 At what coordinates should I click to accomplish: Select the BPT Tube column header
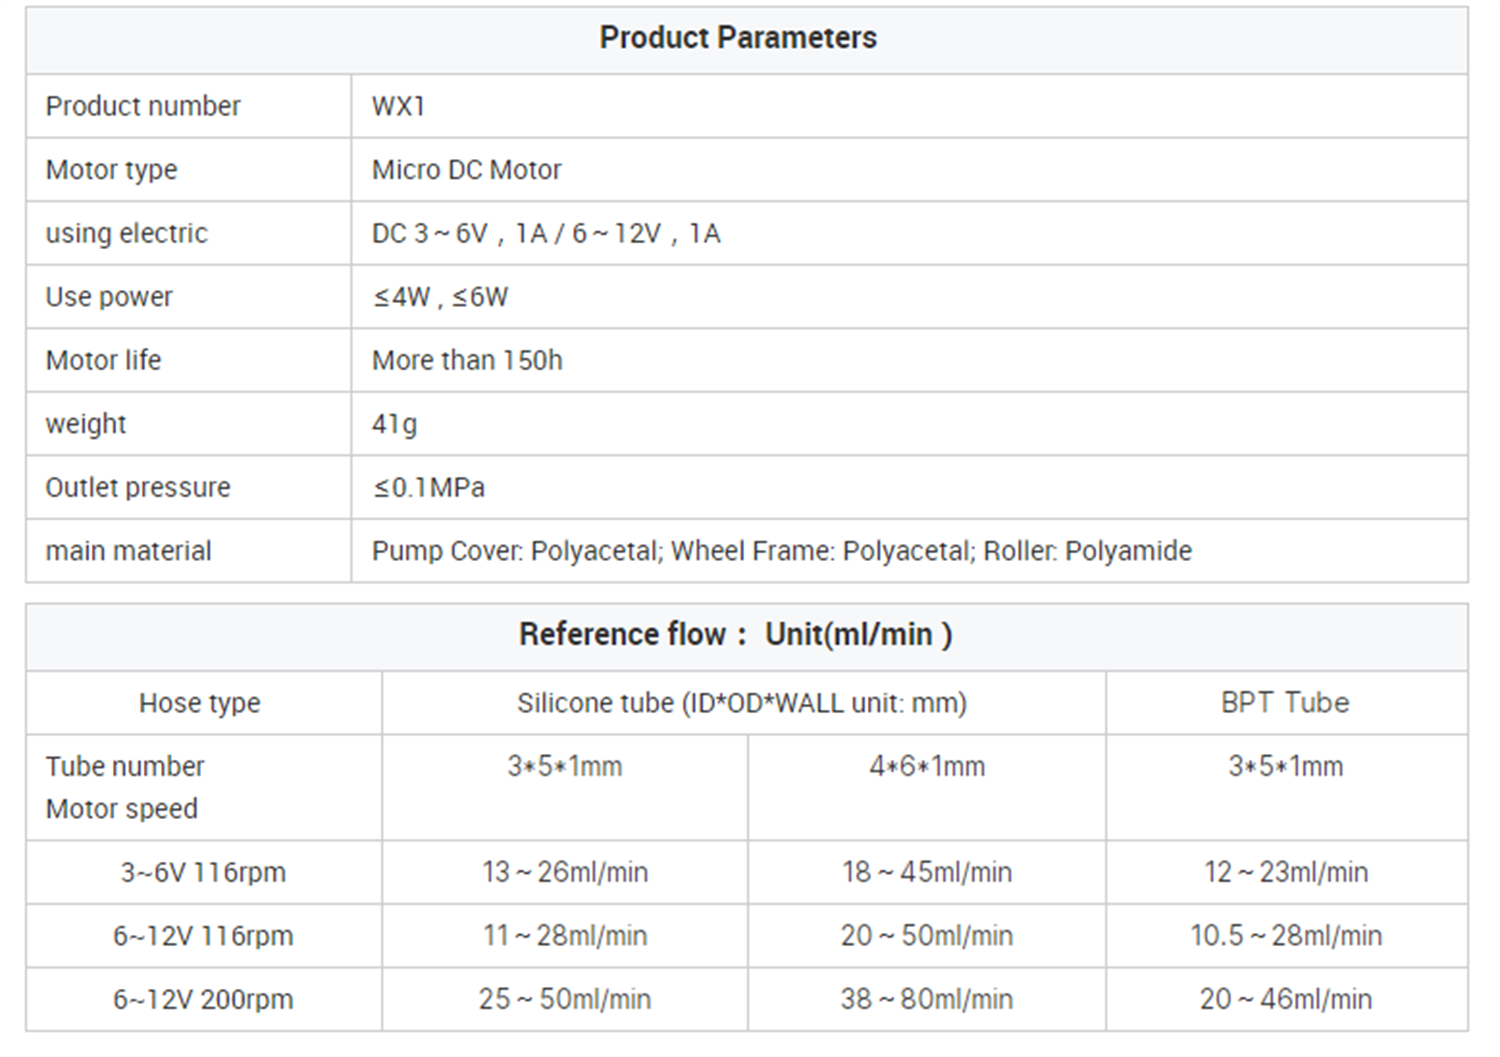[1285, 703]
